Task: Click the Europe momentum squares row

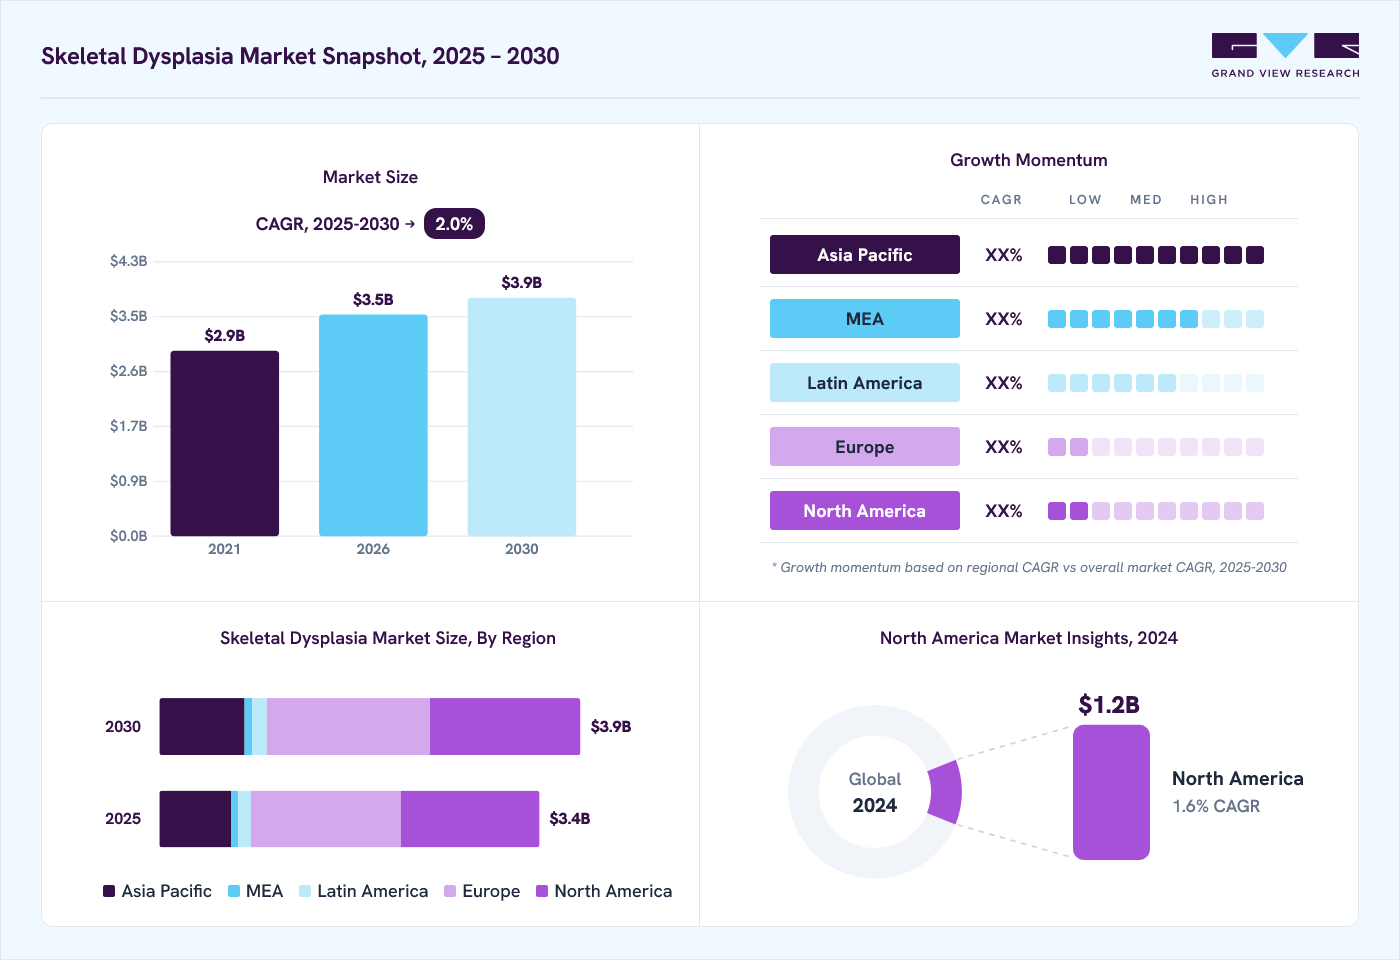Action: click(1156, 447)
